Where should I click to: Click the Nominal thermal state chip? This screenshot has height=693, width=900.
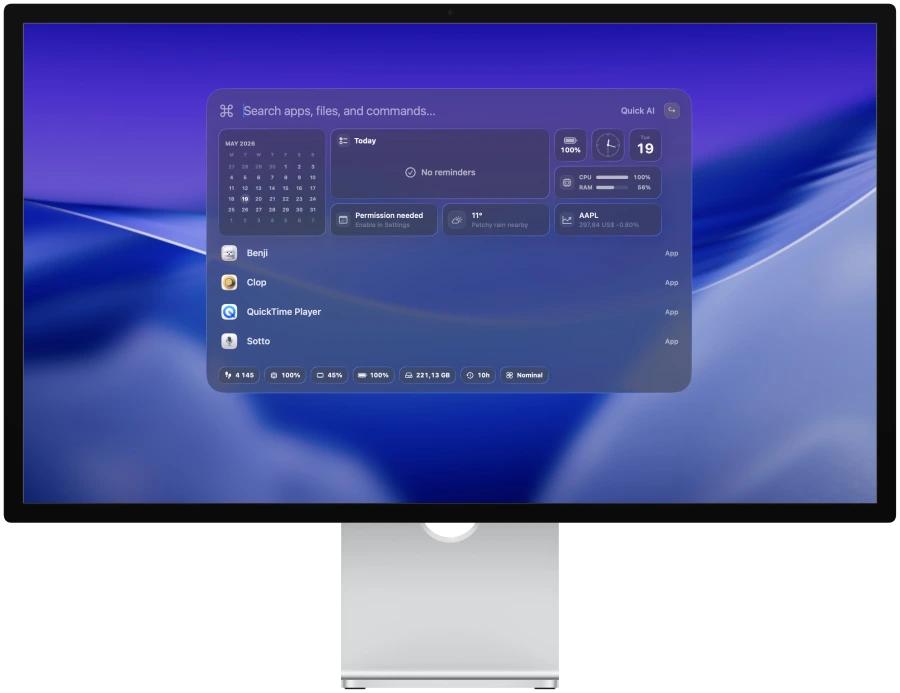pos(524,375)
